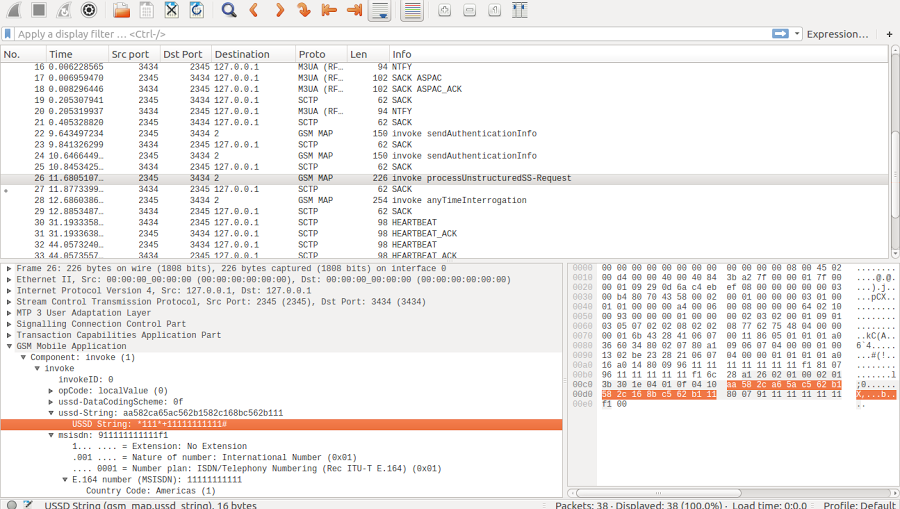
Task: Click the Resize columns icon
Action: point(519,10)
